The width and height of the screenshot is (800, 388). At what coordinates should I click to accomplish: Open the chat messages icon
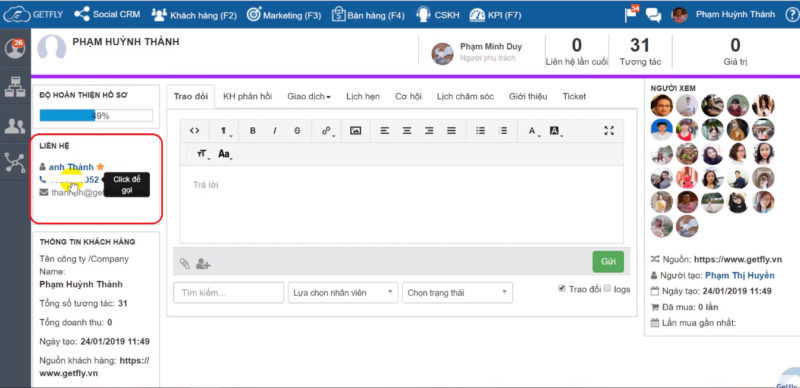[x=653, y=15]
